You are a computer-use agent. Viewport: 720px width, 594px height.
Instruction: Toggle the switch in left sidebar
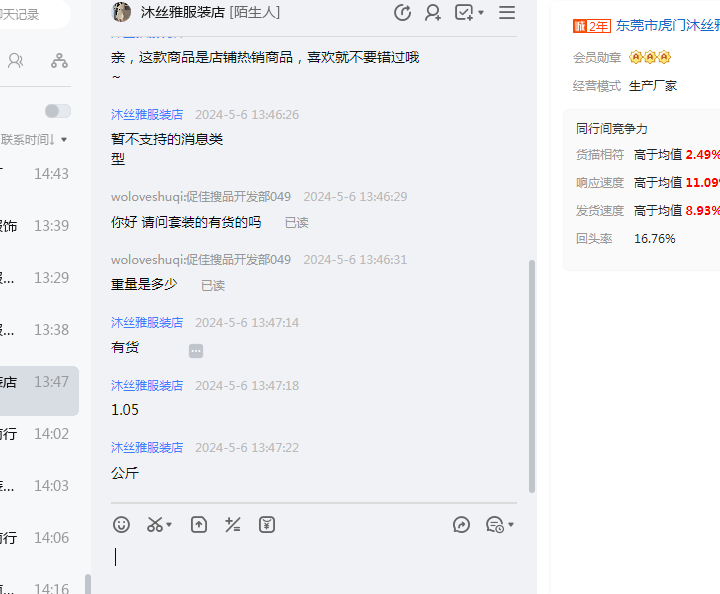(x=58, y=111)
